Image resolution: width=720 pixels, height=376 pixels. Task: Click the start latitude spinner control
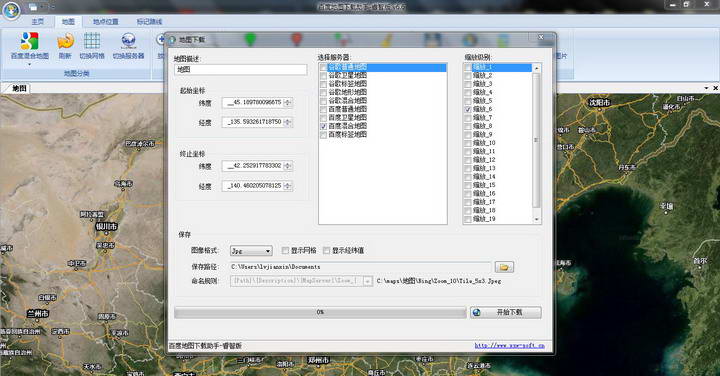tap(288, 102)
